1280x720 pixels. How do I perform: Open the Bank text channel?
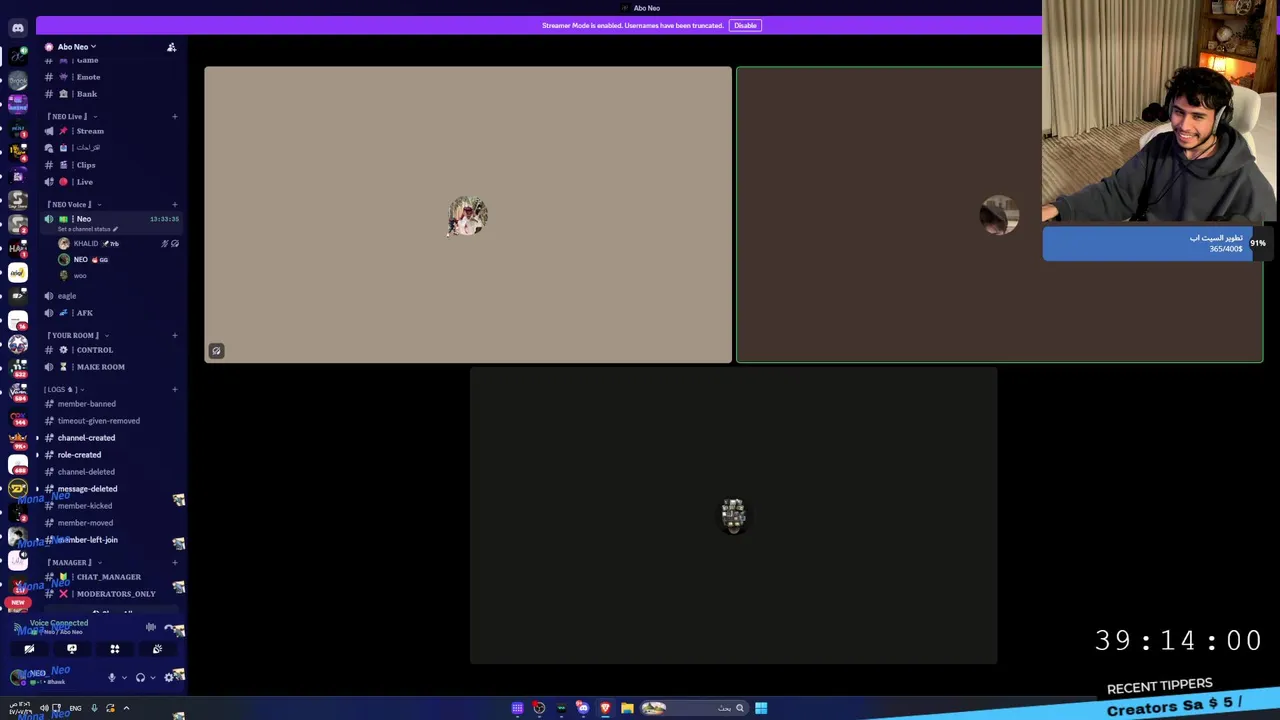tap(110, 94)
